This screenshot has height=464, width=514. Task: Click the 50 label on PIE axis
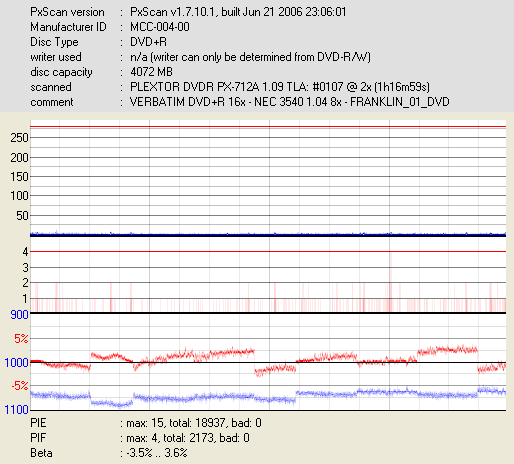(22, 216)
